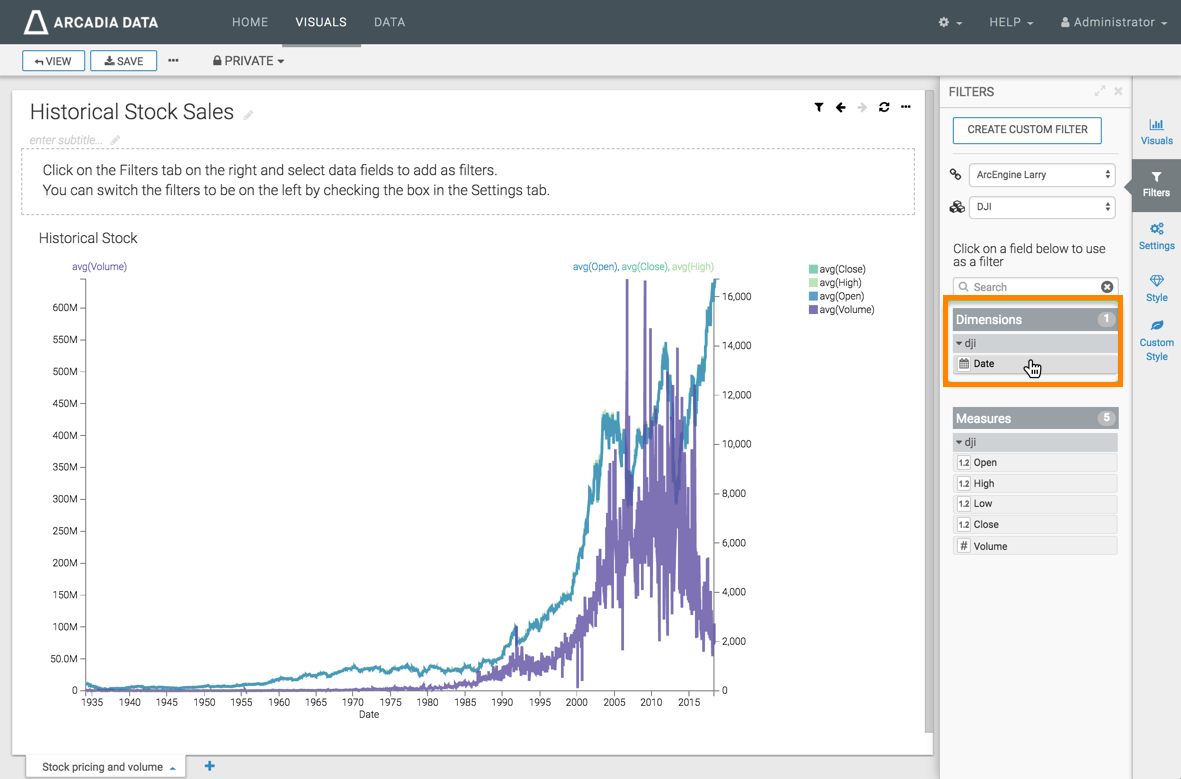Go to the HOME tab
Screen dimensions: 1181x779
click(250, 22)
